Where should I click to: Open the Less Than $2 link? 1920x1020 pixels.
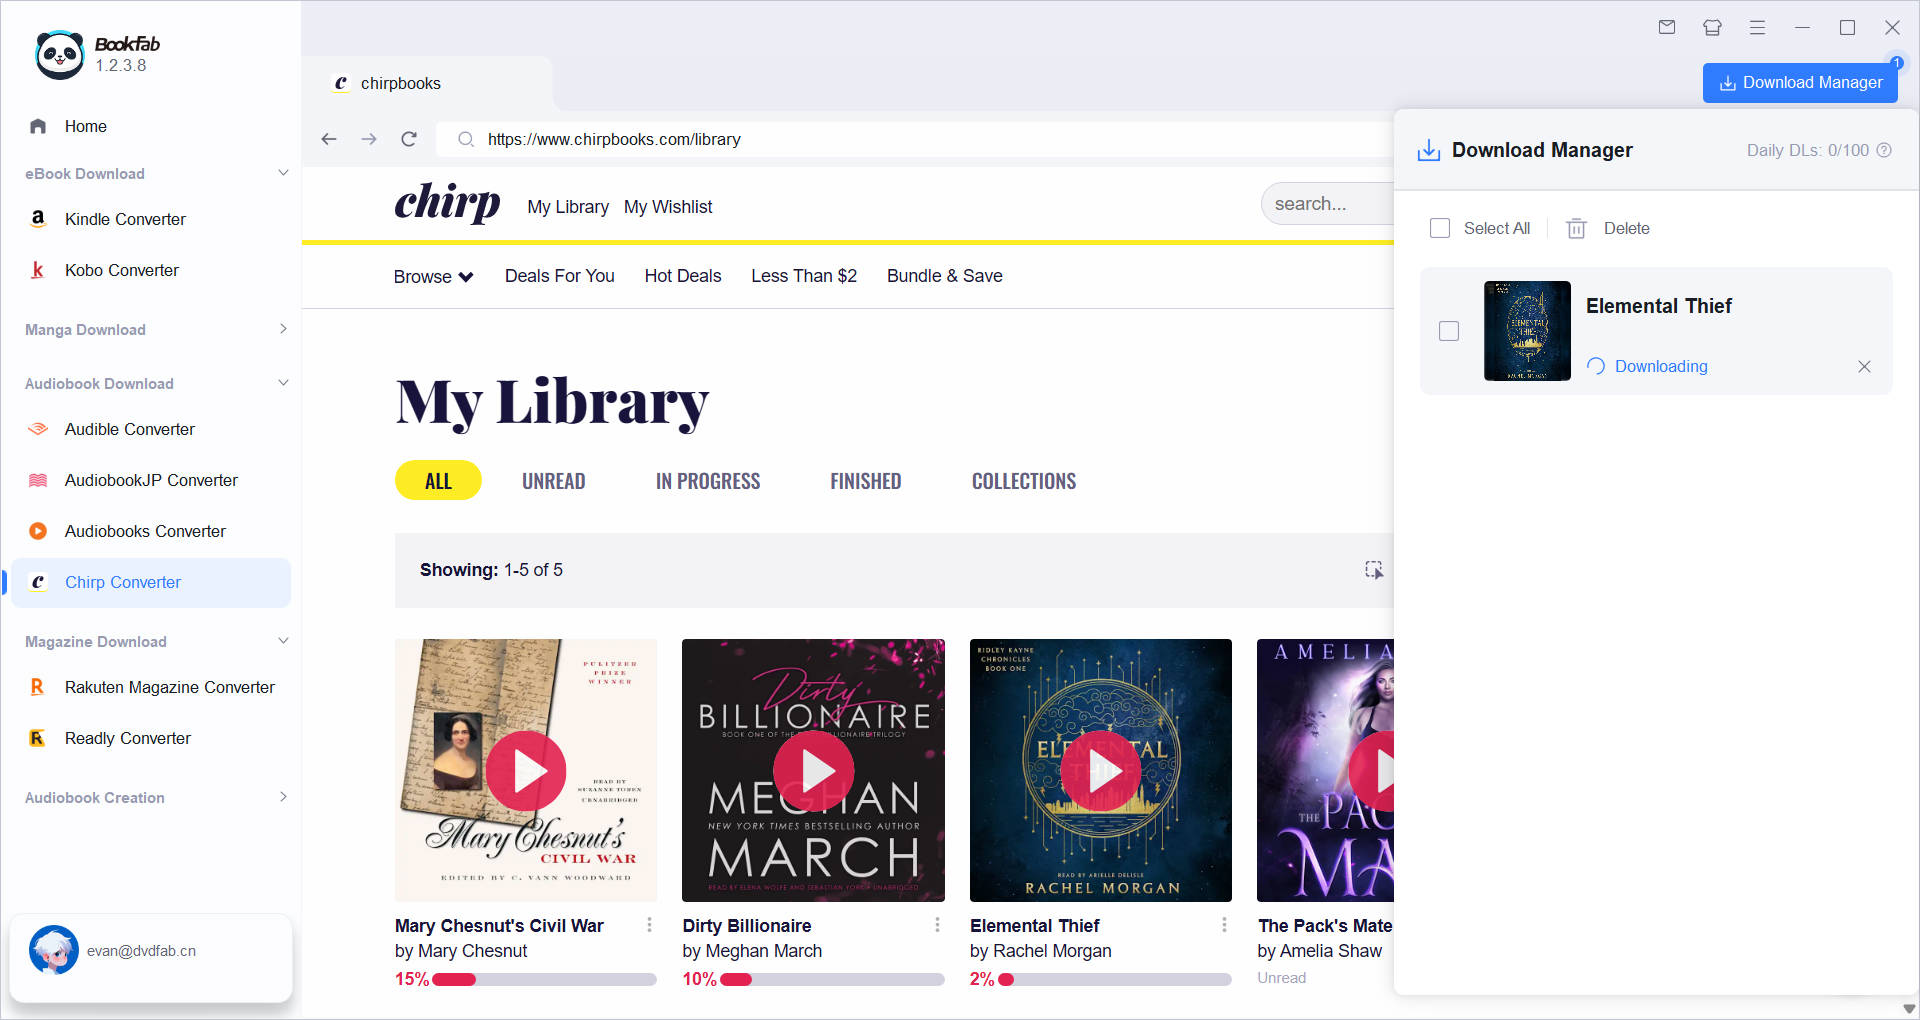click(x=804, y=276)
